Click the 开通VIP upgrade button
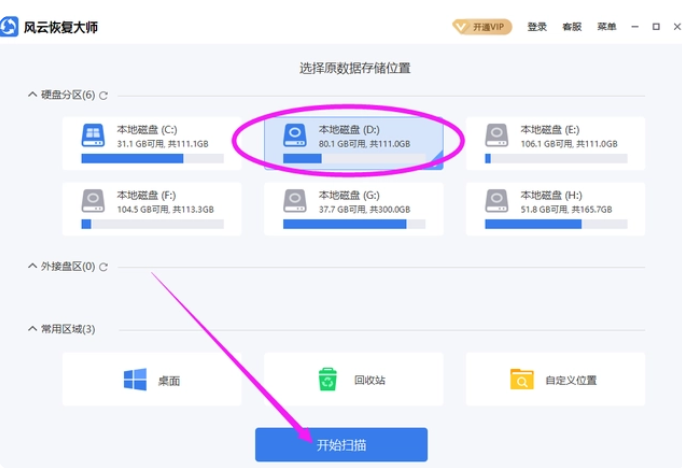 [x=481, y=27]
